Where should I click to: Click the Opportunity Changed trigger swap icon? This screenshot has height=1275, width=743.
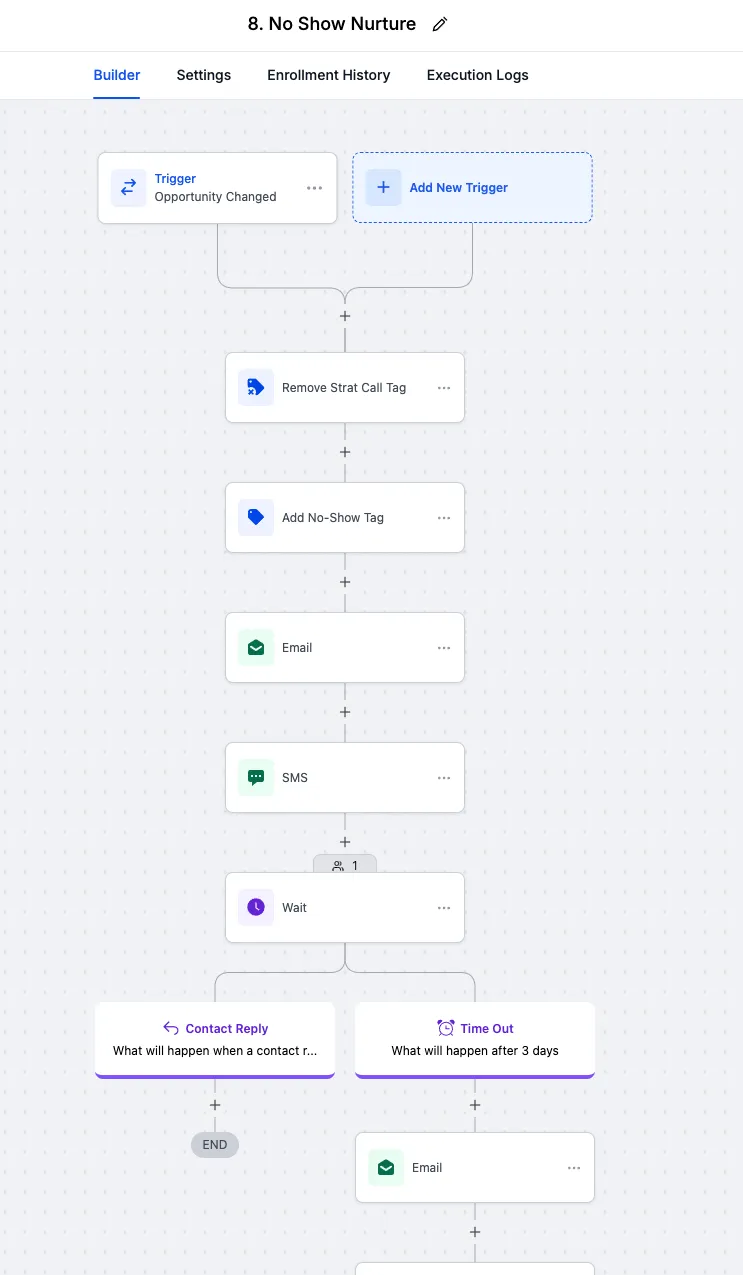128,187
